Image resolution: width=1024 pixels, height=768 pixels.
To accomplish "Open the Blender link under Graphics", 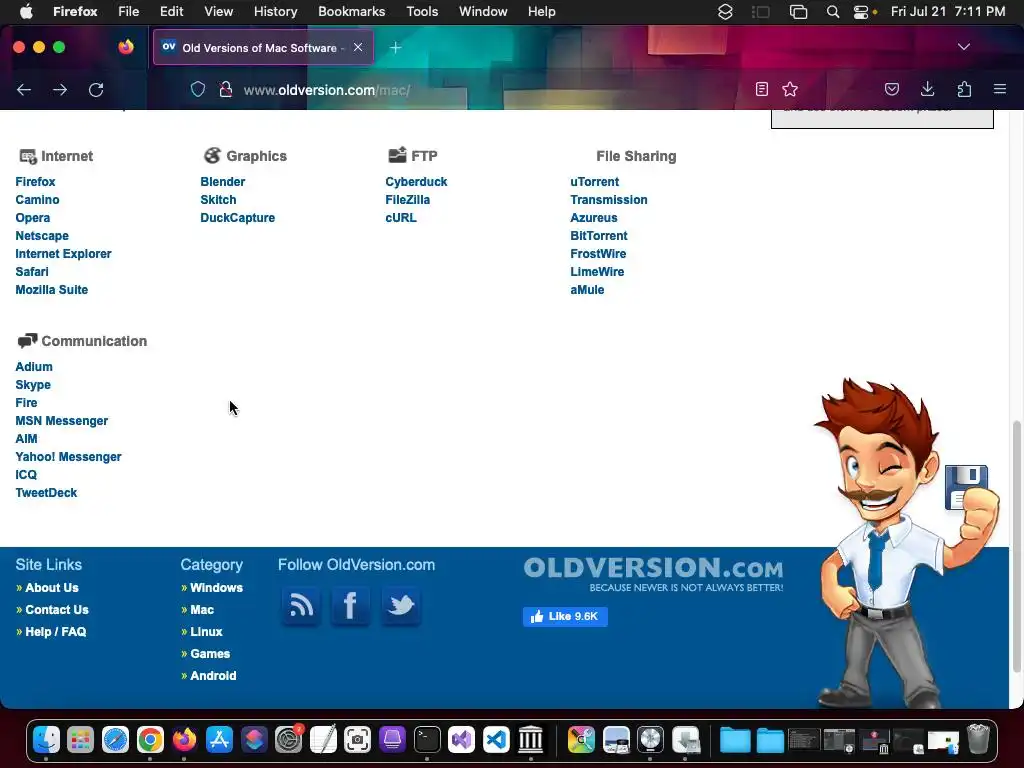I will (x=223, y=182).
